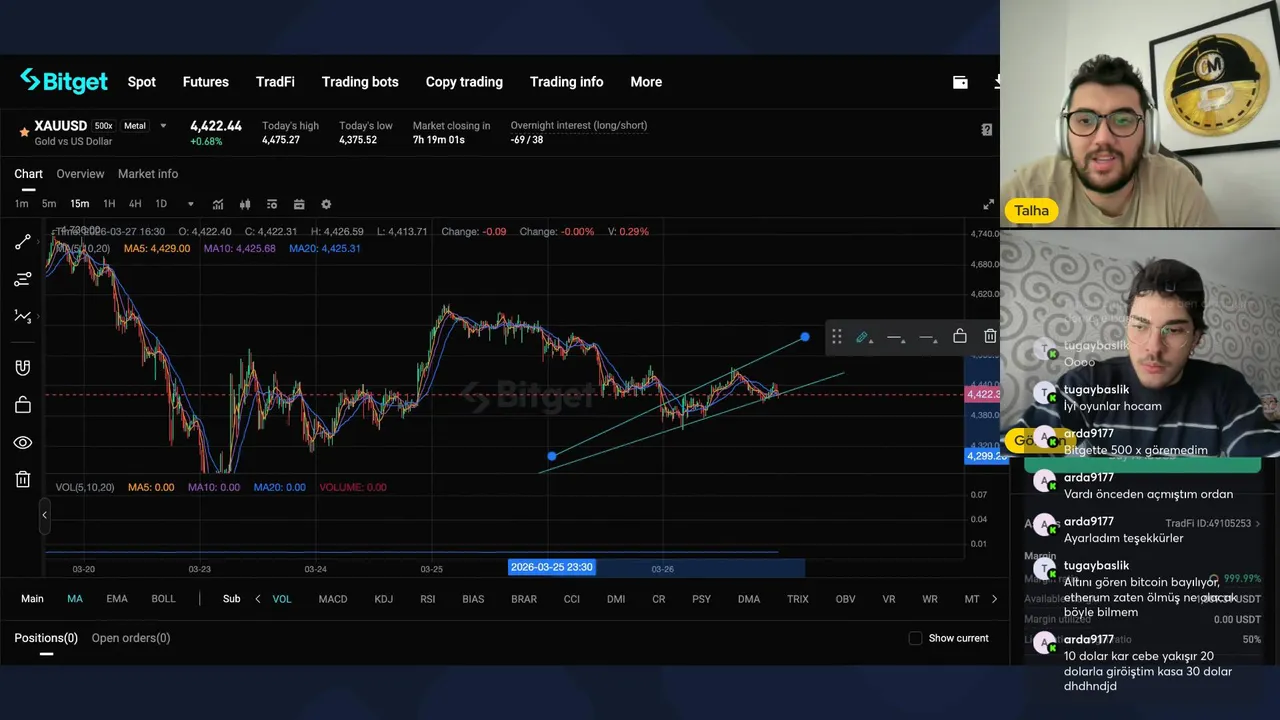Open the Trading bots menu
Image resolution: width=1280 pixels, height=720 pixels.
(360, 82)
